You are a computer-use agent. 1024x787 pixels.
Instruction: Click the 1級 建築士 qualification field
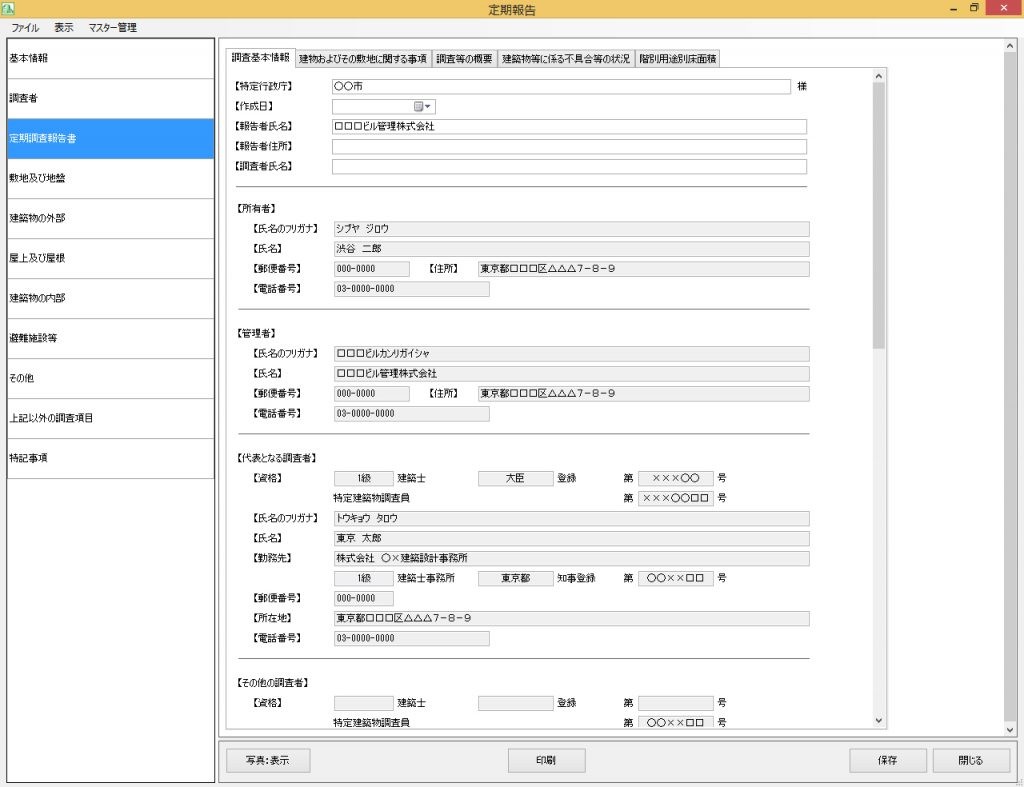point(364,479)
